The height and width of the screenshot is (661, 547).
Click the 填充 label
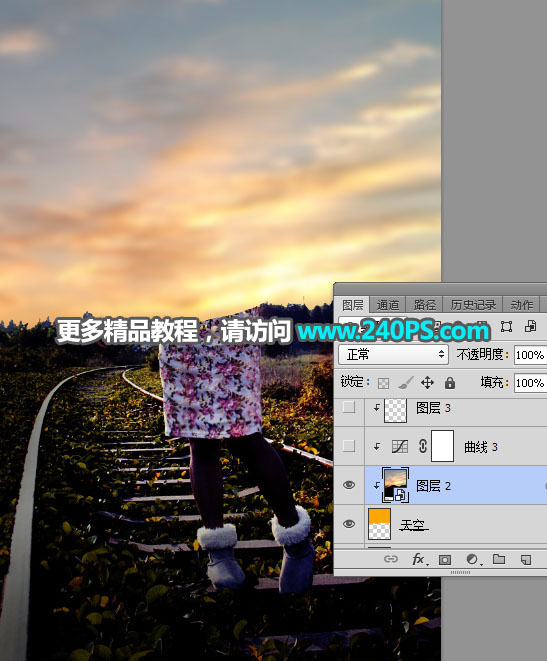point(494,382)
